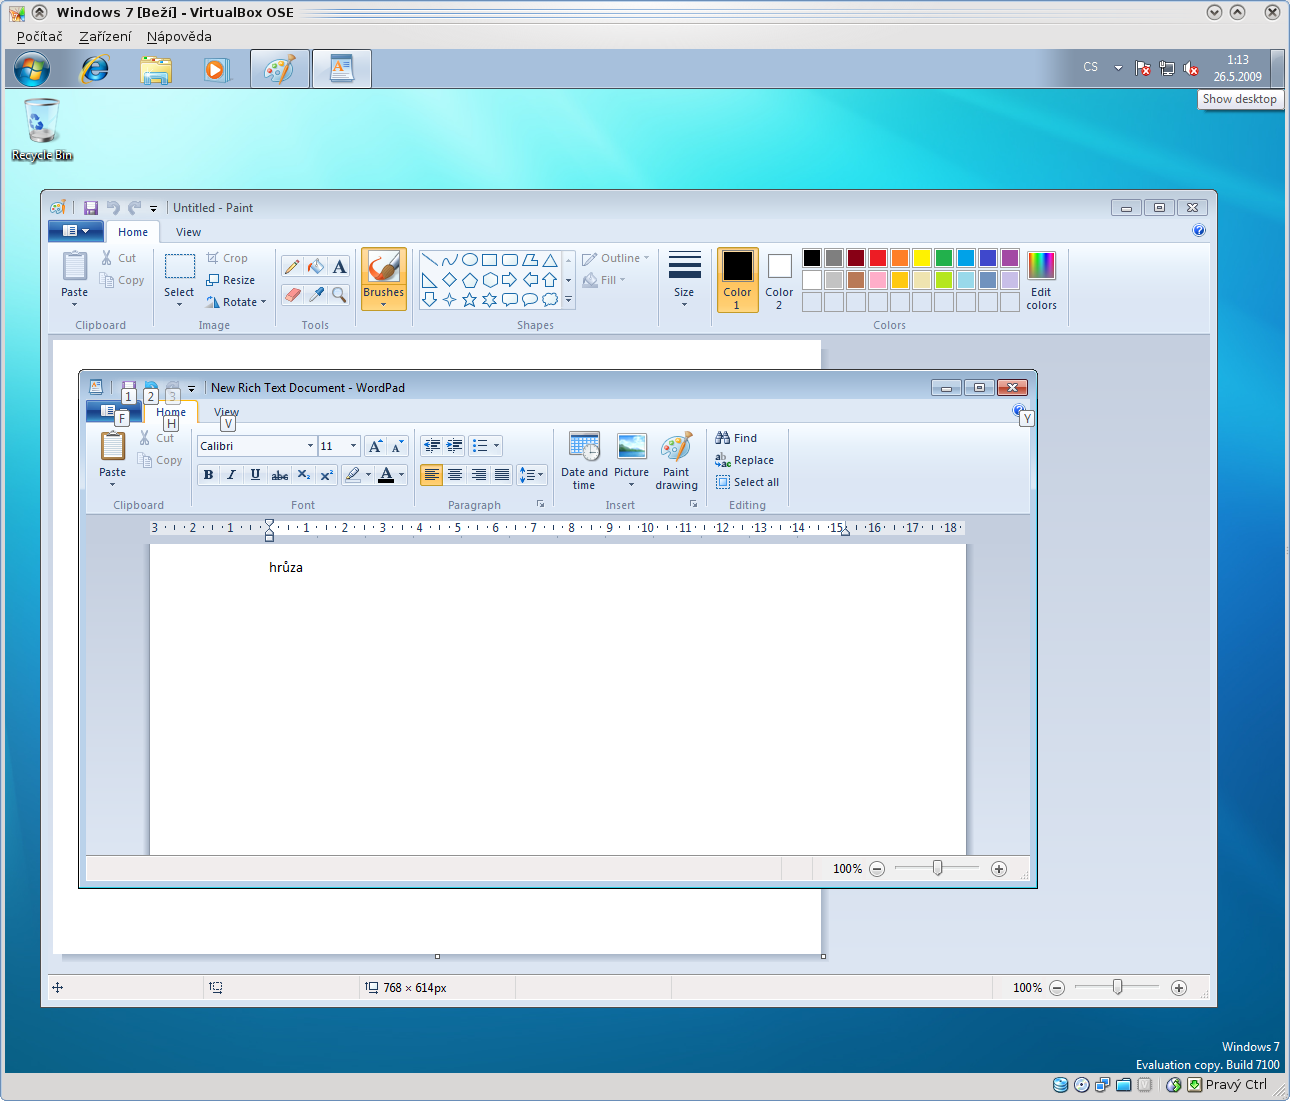
Task: Open the Recycle Bin desktop icon
Action: tap(42, 130)
